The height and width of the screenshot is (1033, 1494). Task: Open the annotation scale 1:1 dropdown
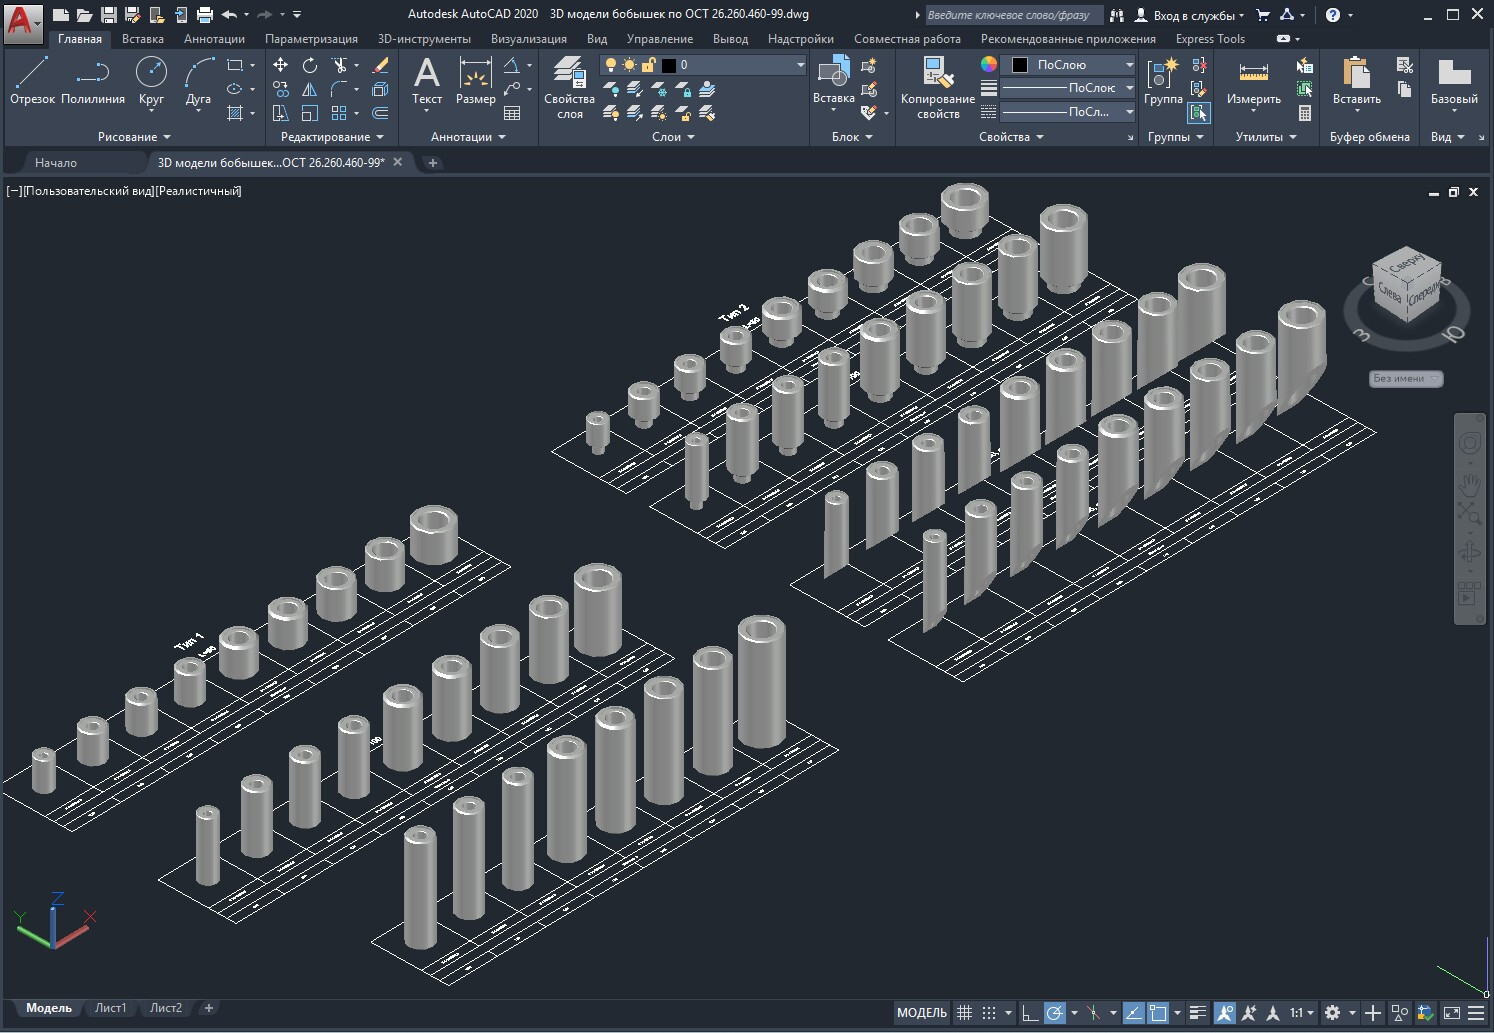tap(1301, 1013)
